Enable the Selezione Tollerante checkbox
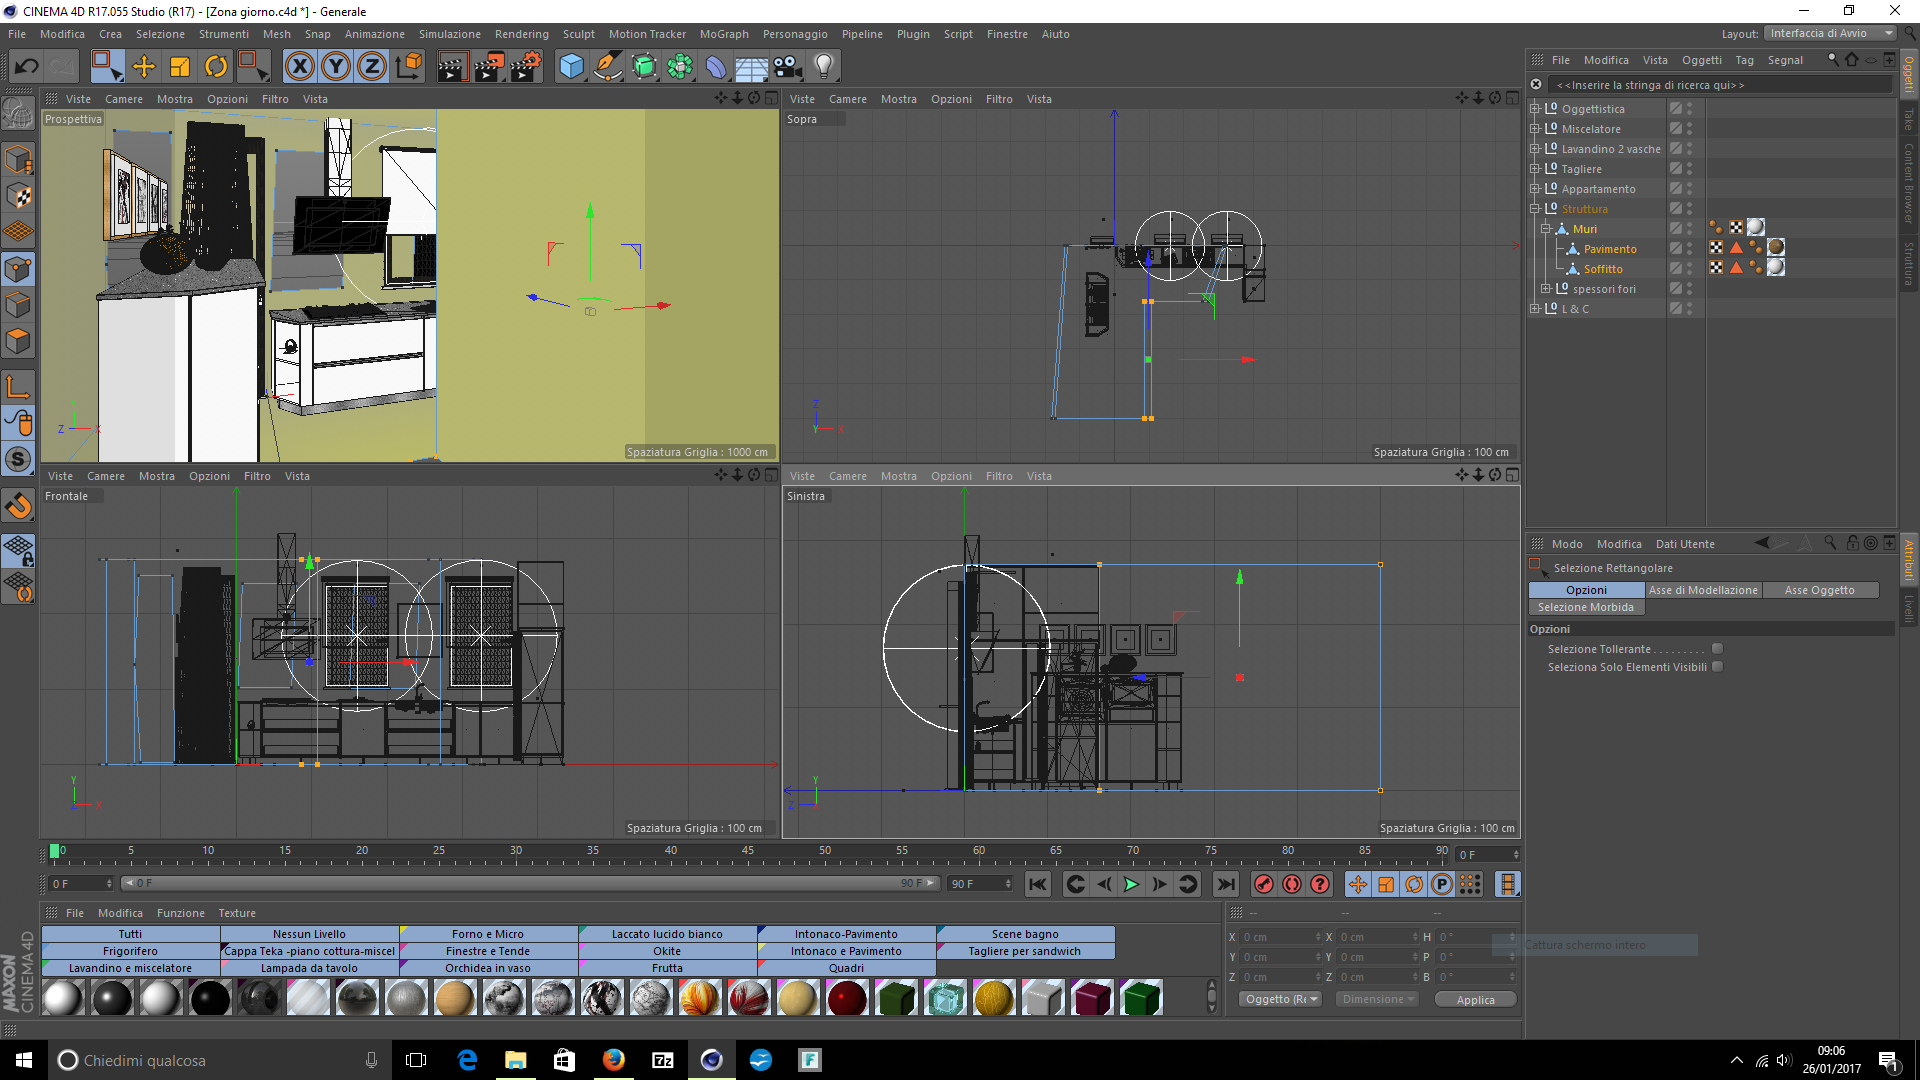 (x=1717, y=649)
